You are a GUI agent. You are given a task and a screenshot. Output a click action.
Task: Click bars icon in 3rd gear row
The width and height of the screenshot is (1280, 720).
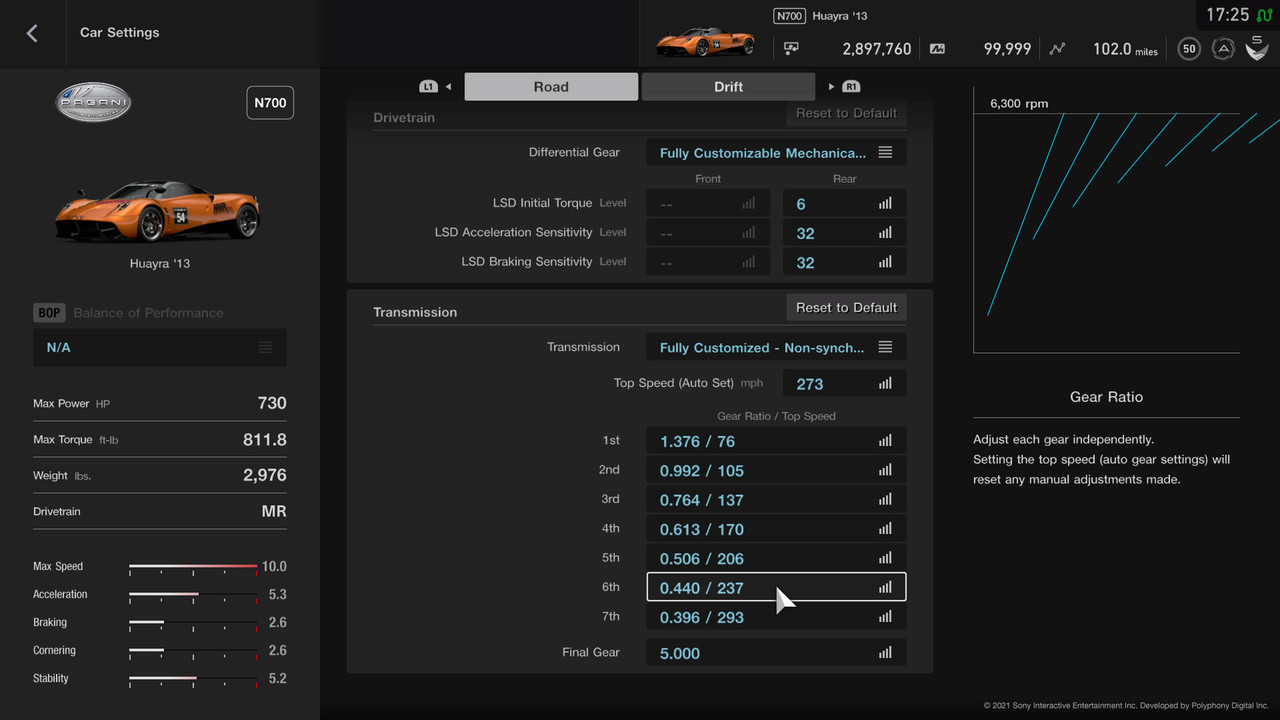click(885, 500)
